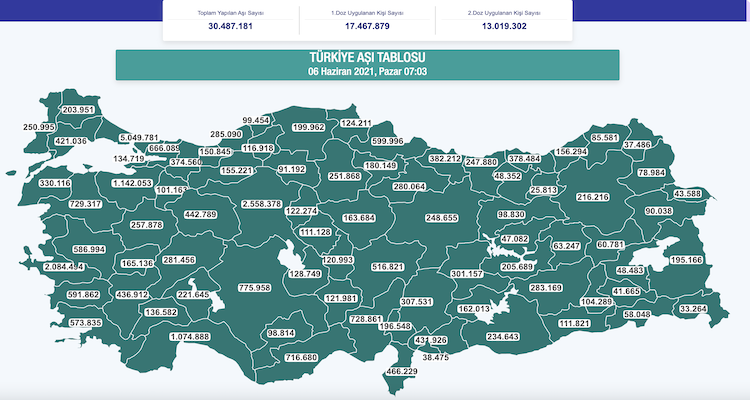
Task: Select the province labeled 2.558.378
Action: (269, 203)
